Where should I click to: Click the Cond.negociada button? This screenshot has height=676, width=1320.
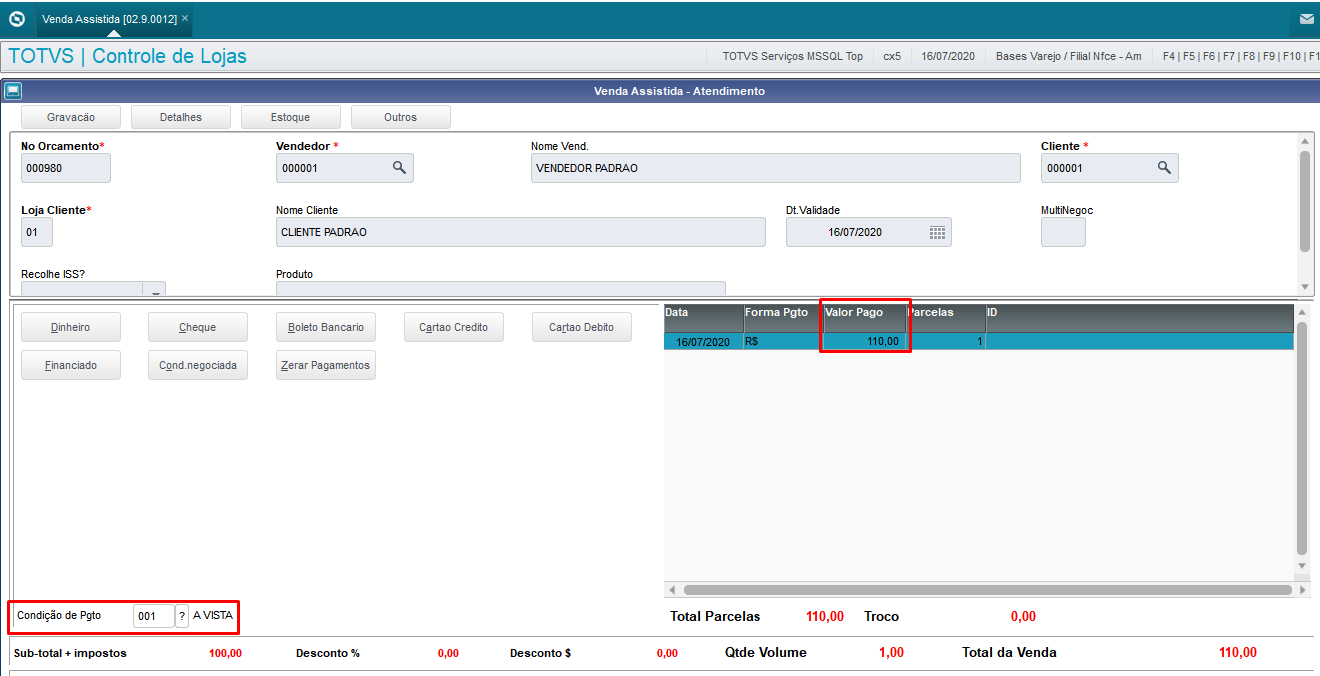(198, 365)
